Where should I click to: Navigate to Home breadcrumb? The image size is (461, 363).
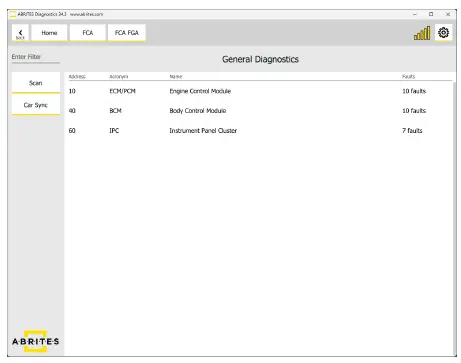[49, 33]
